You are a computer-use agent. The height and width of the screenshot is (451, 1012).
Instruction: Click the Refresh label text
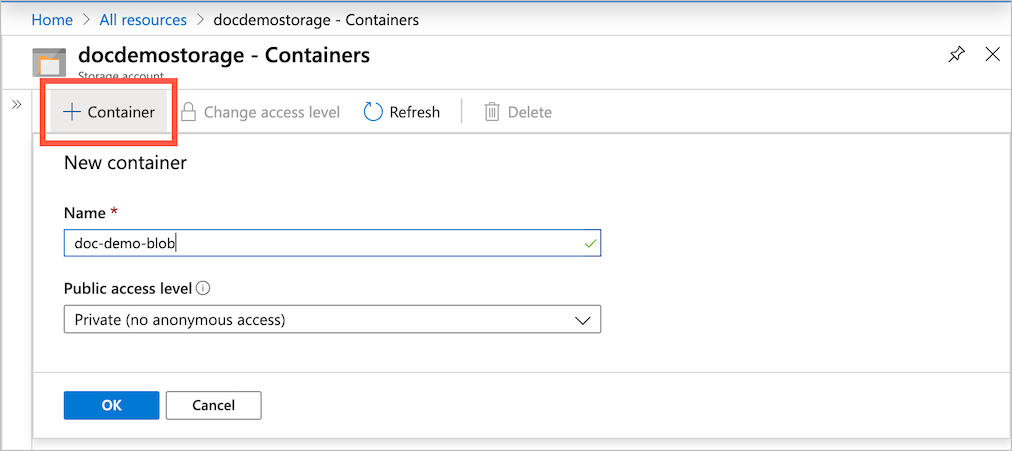[x=415, y=112]
